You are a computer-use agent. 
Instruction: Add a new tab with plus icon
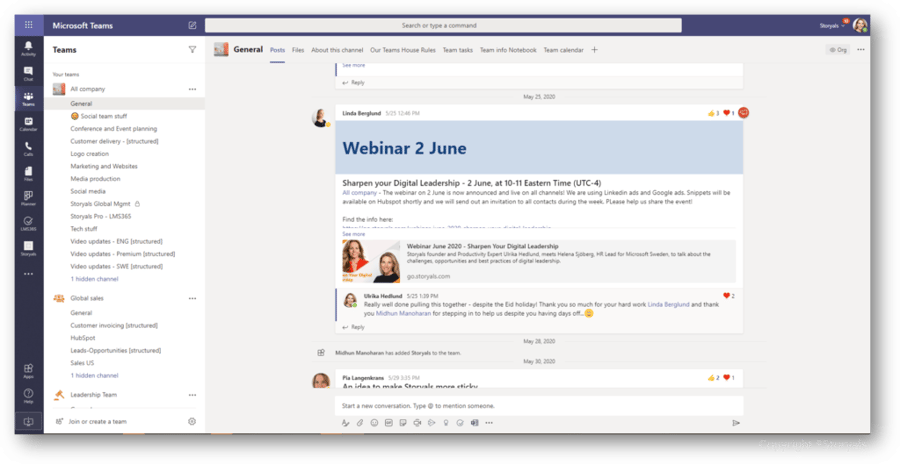click(x=594, y=50)
